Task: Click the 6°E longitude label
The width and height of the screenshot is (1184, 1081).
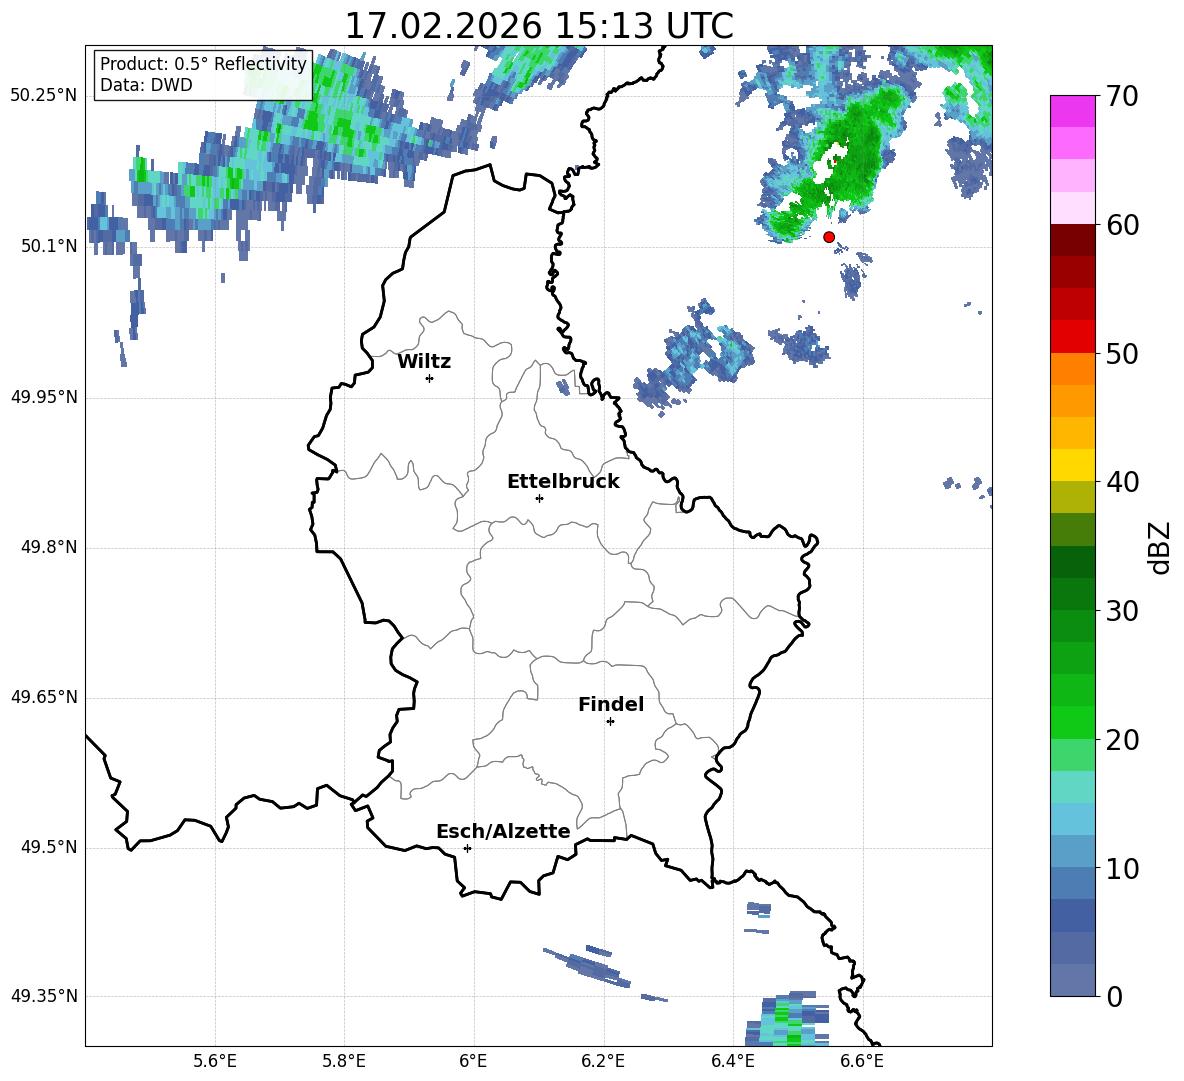Action: tap(473, 1061)
